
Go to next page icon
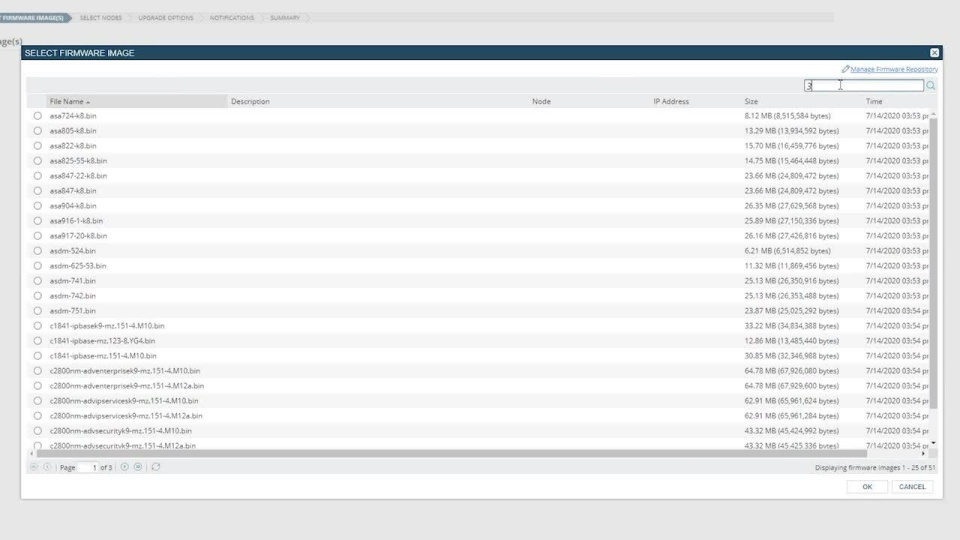point(124,467)
